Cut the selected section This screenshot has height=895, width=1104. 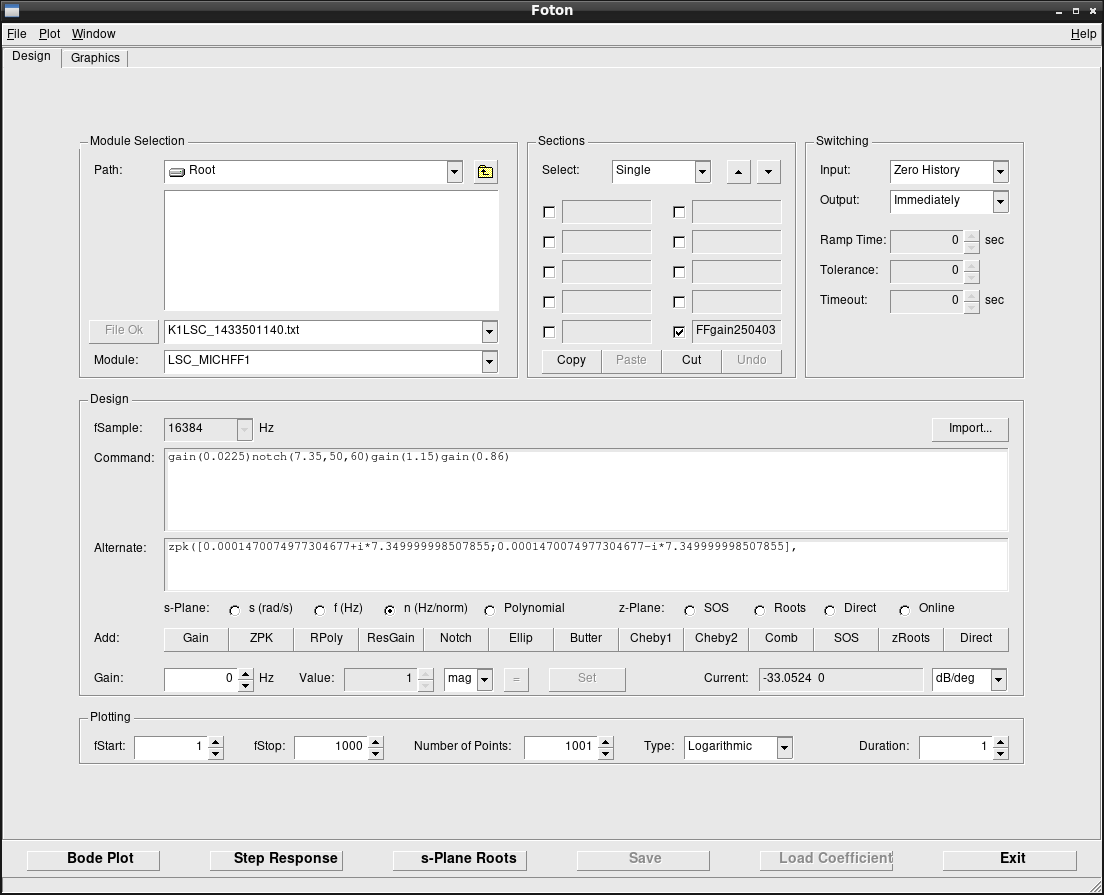[691, 361]
